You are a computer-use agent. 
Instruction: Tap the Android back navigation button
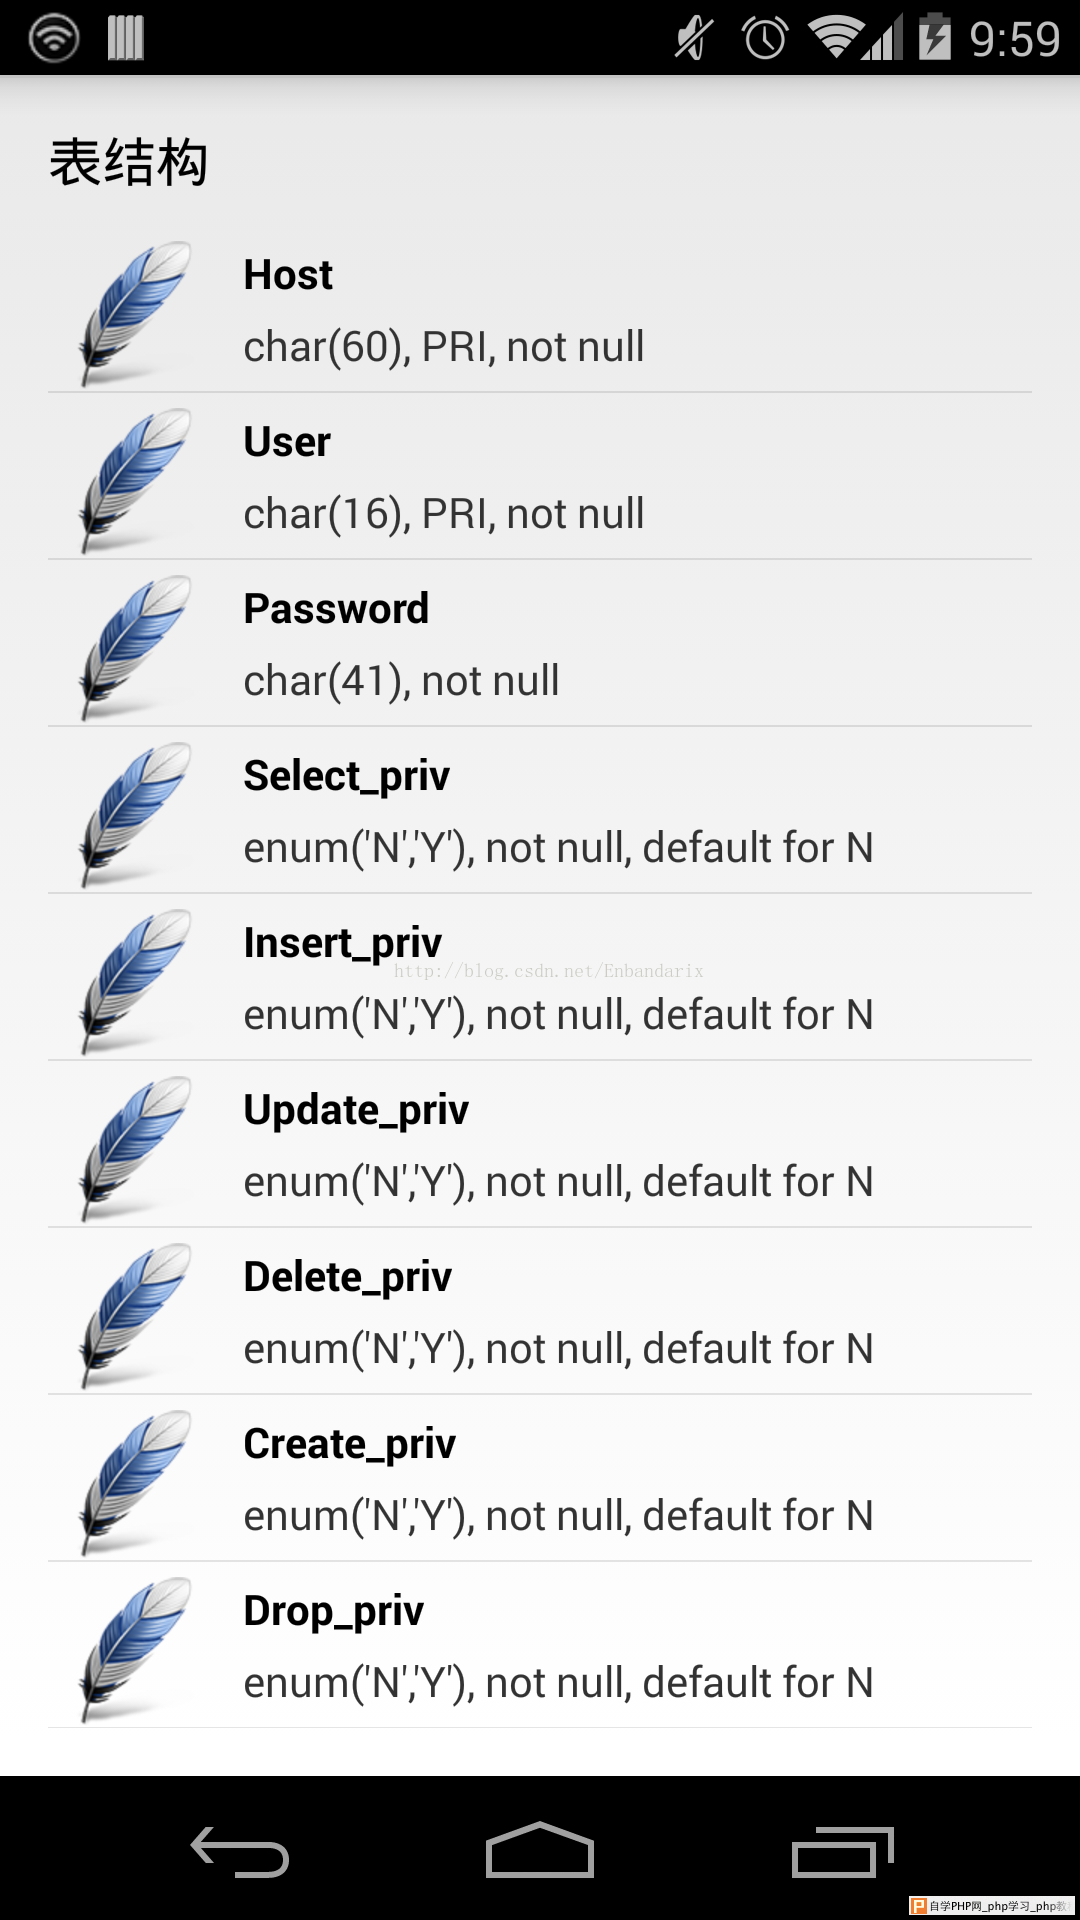[240, 1852]
